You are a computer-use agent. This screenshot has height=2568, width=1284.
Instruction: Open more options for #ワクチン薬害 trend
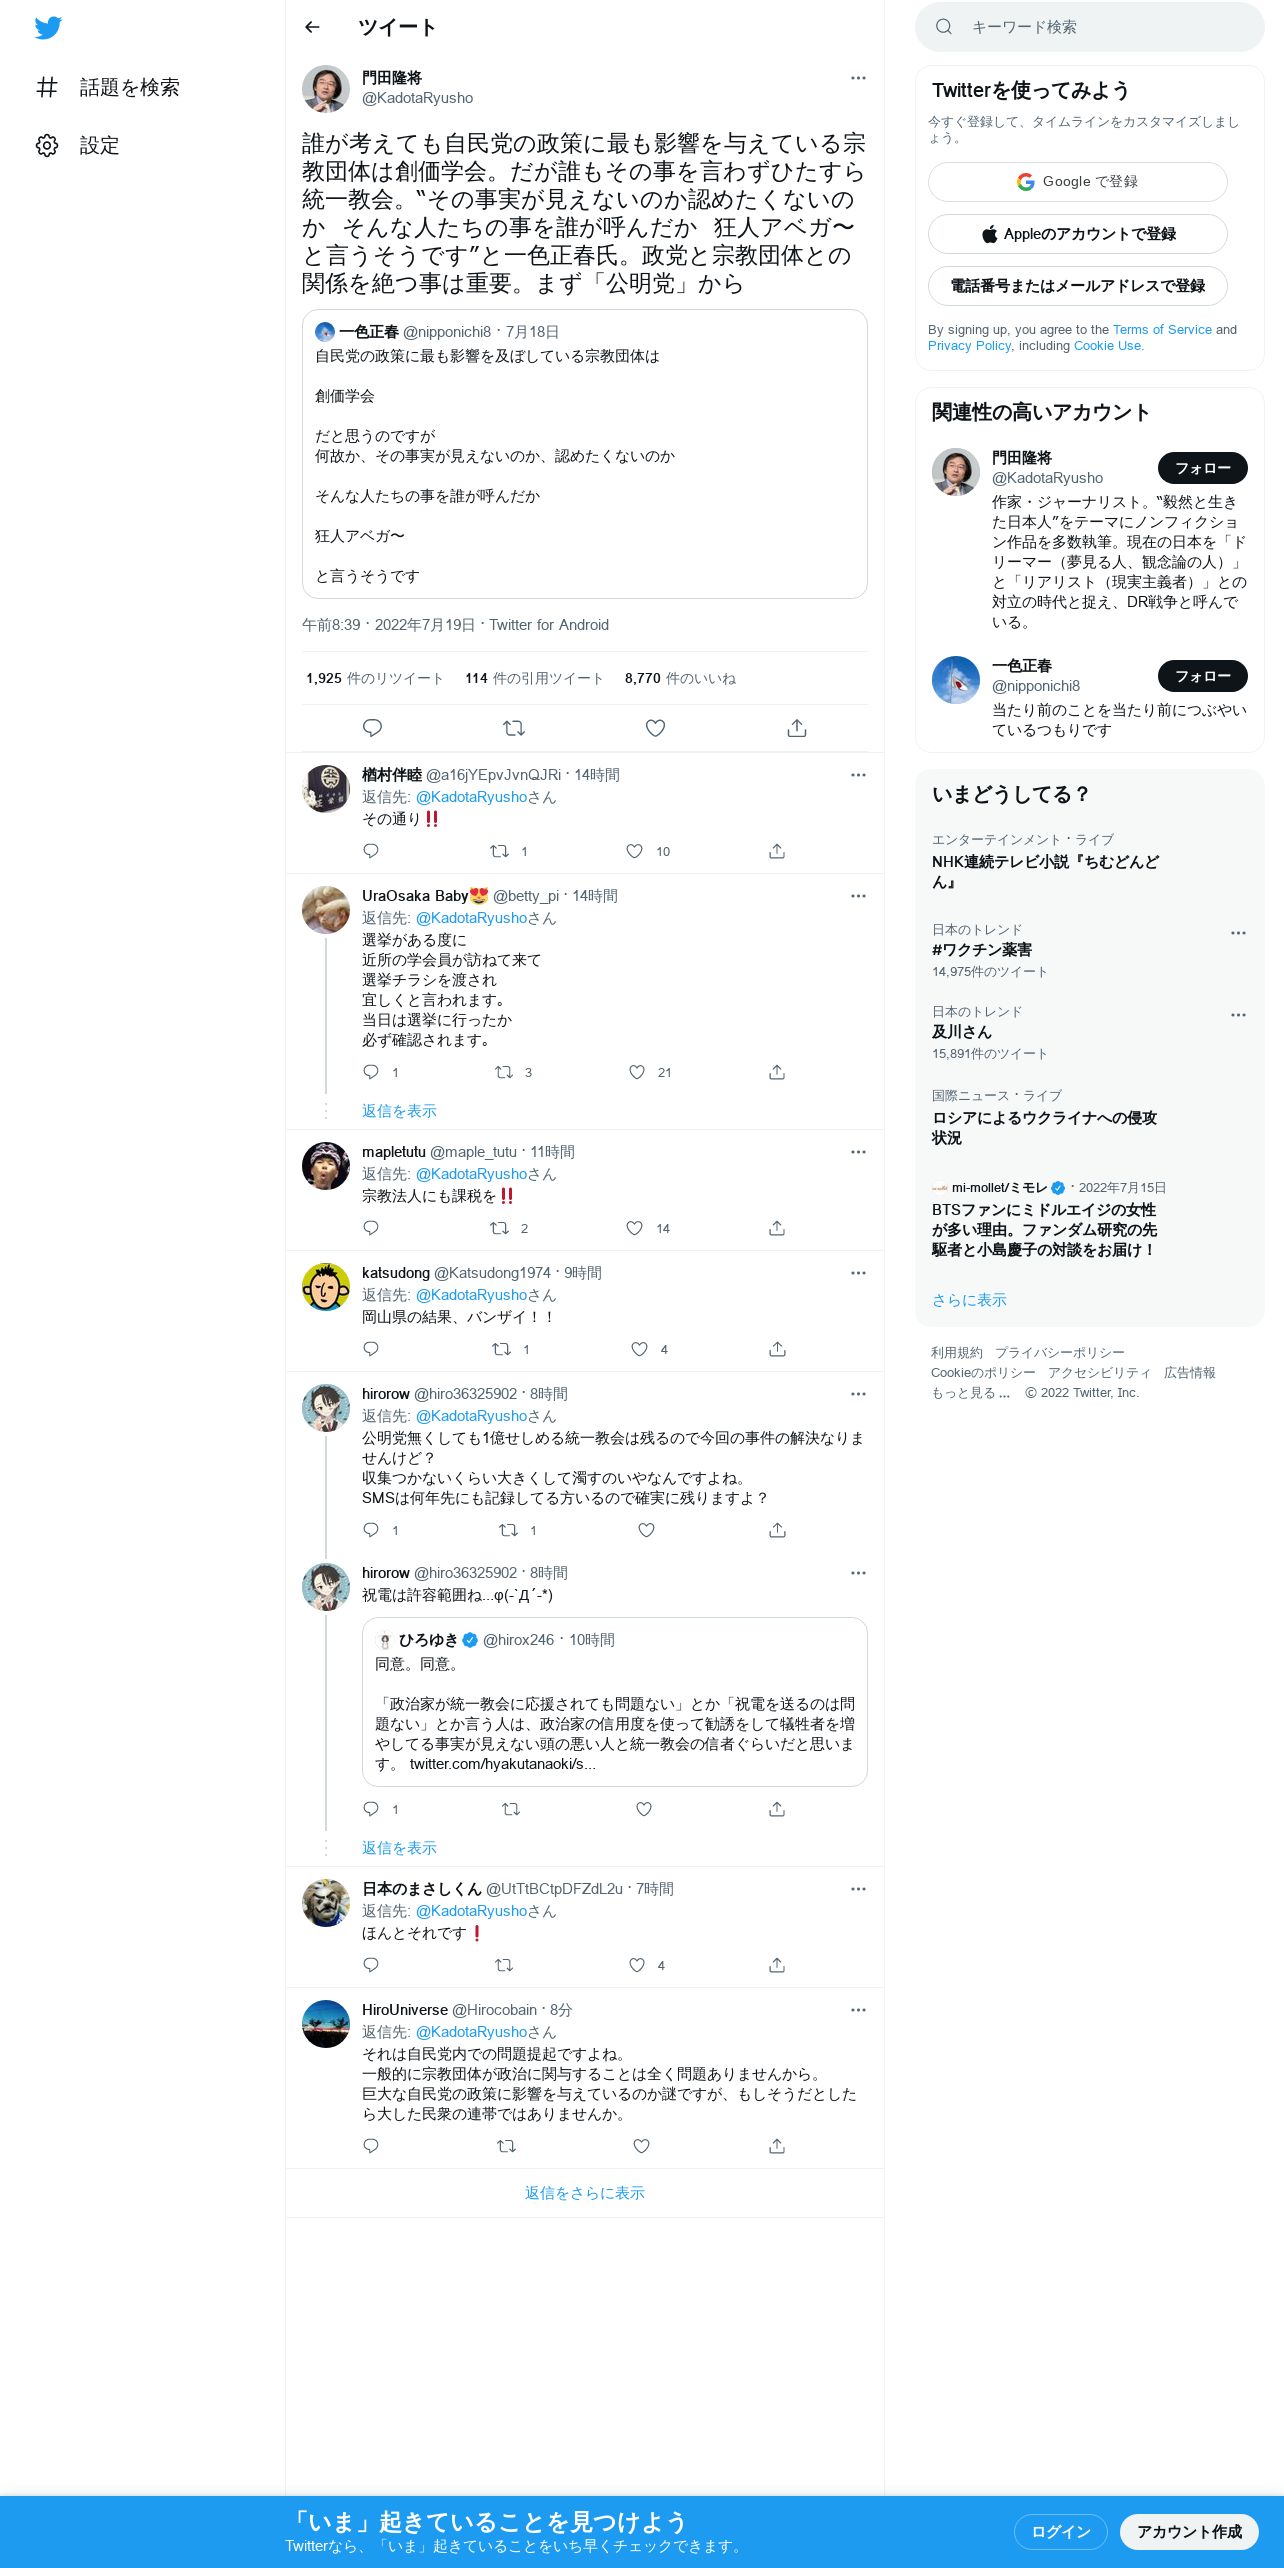click(x=1238, y=933)
